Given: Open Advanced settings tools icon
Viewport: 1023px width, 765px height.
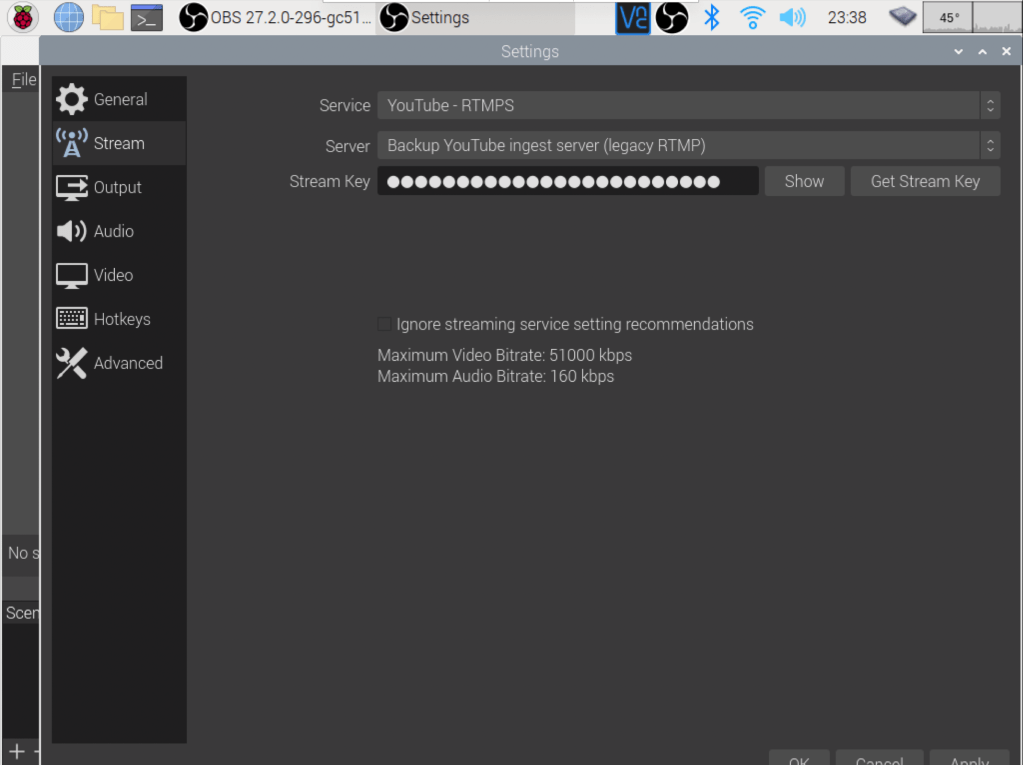Looking at the screenshot, I should coord(71,363).
